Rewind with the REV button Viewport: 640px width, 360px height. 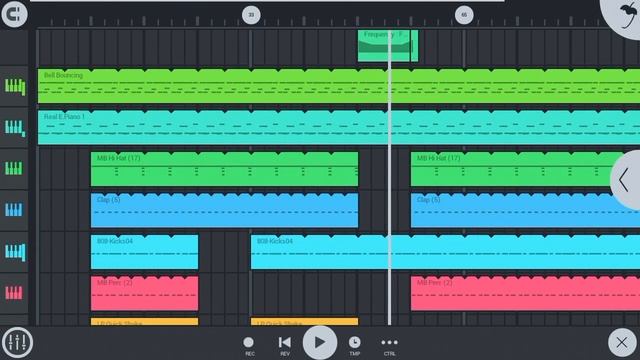tap(284, 345)
